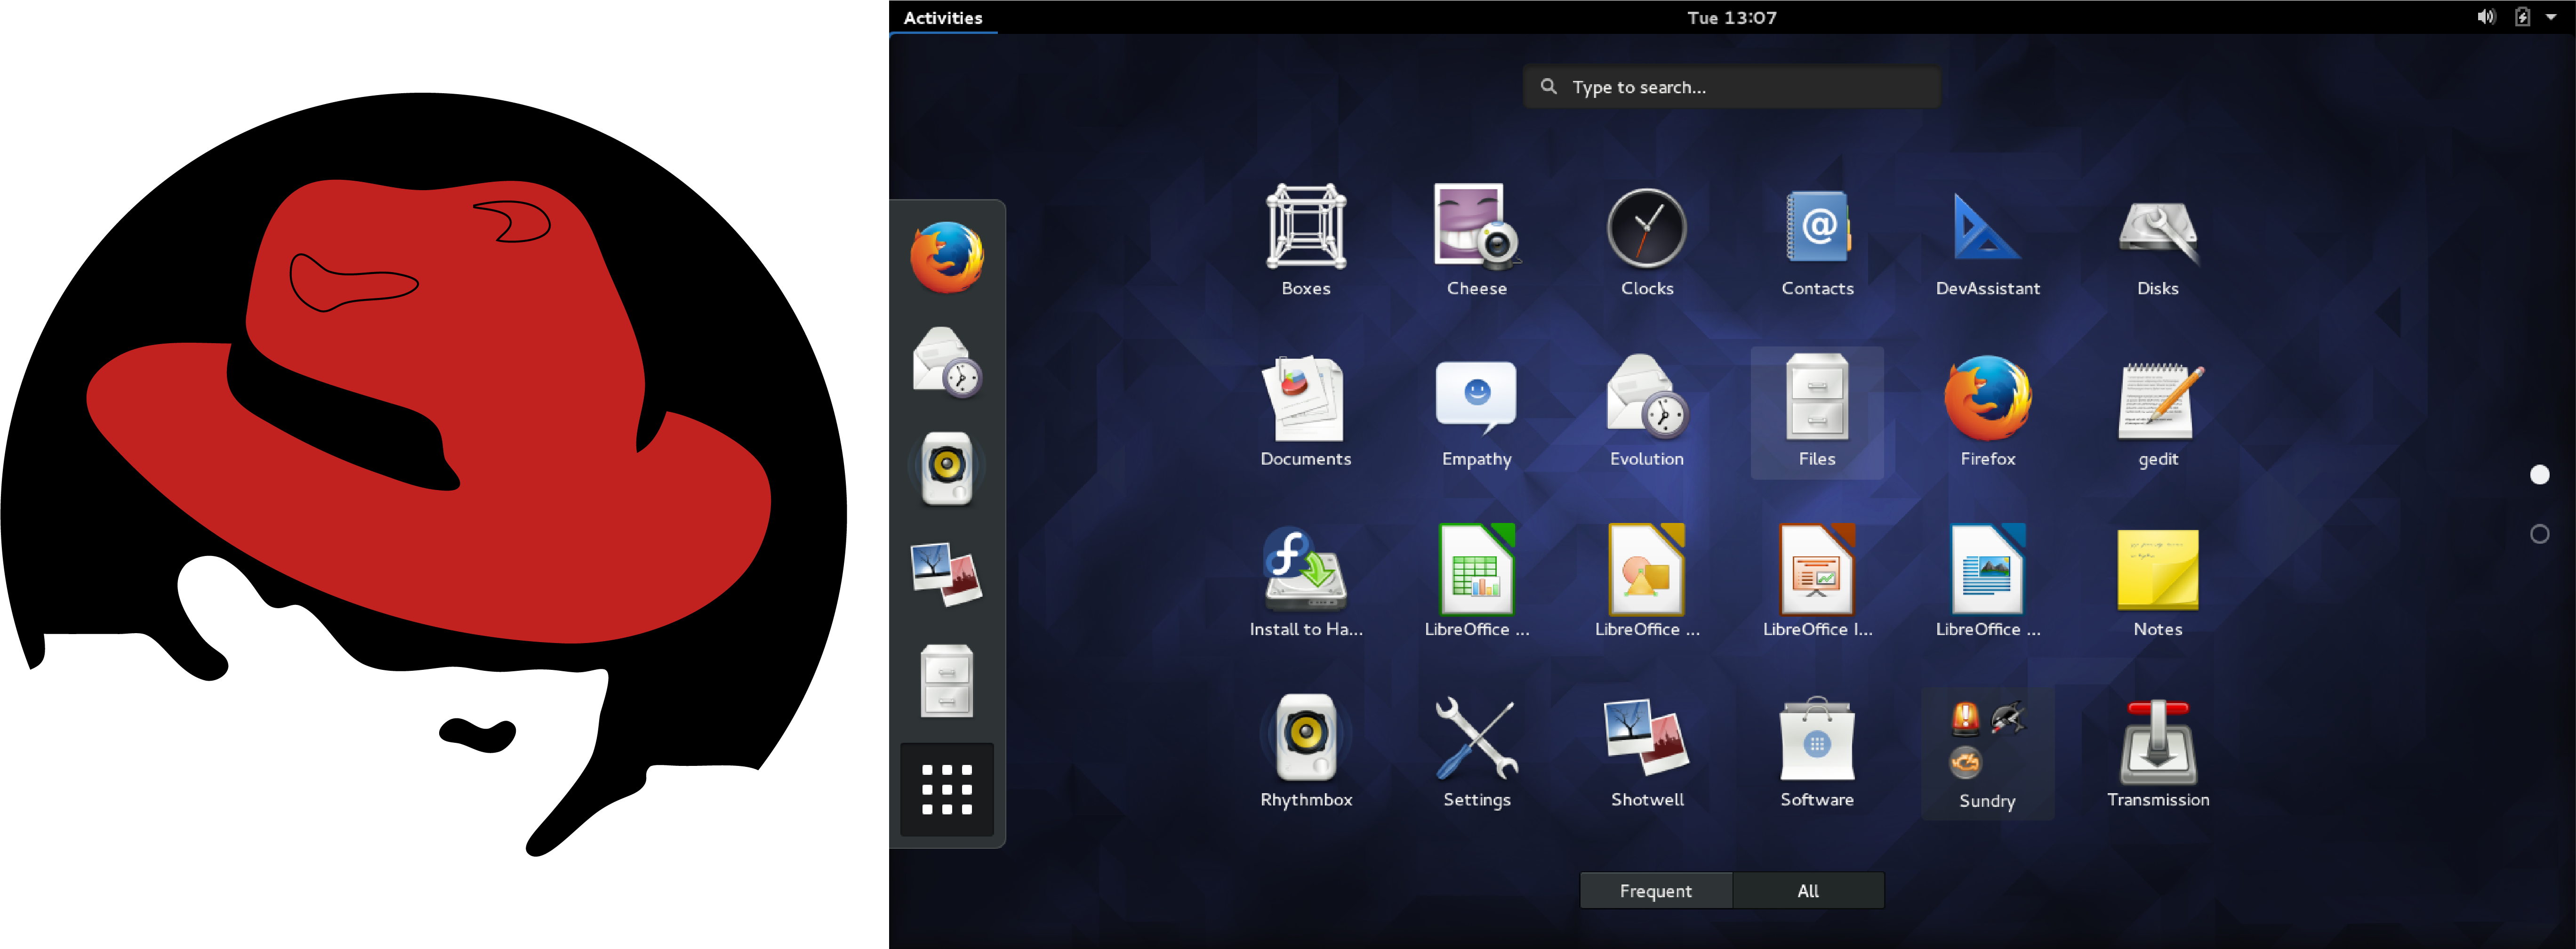Focus the Type to search field
Image resolution: width=2576 pixels, height=949 pixels.
pos(1731,87)
